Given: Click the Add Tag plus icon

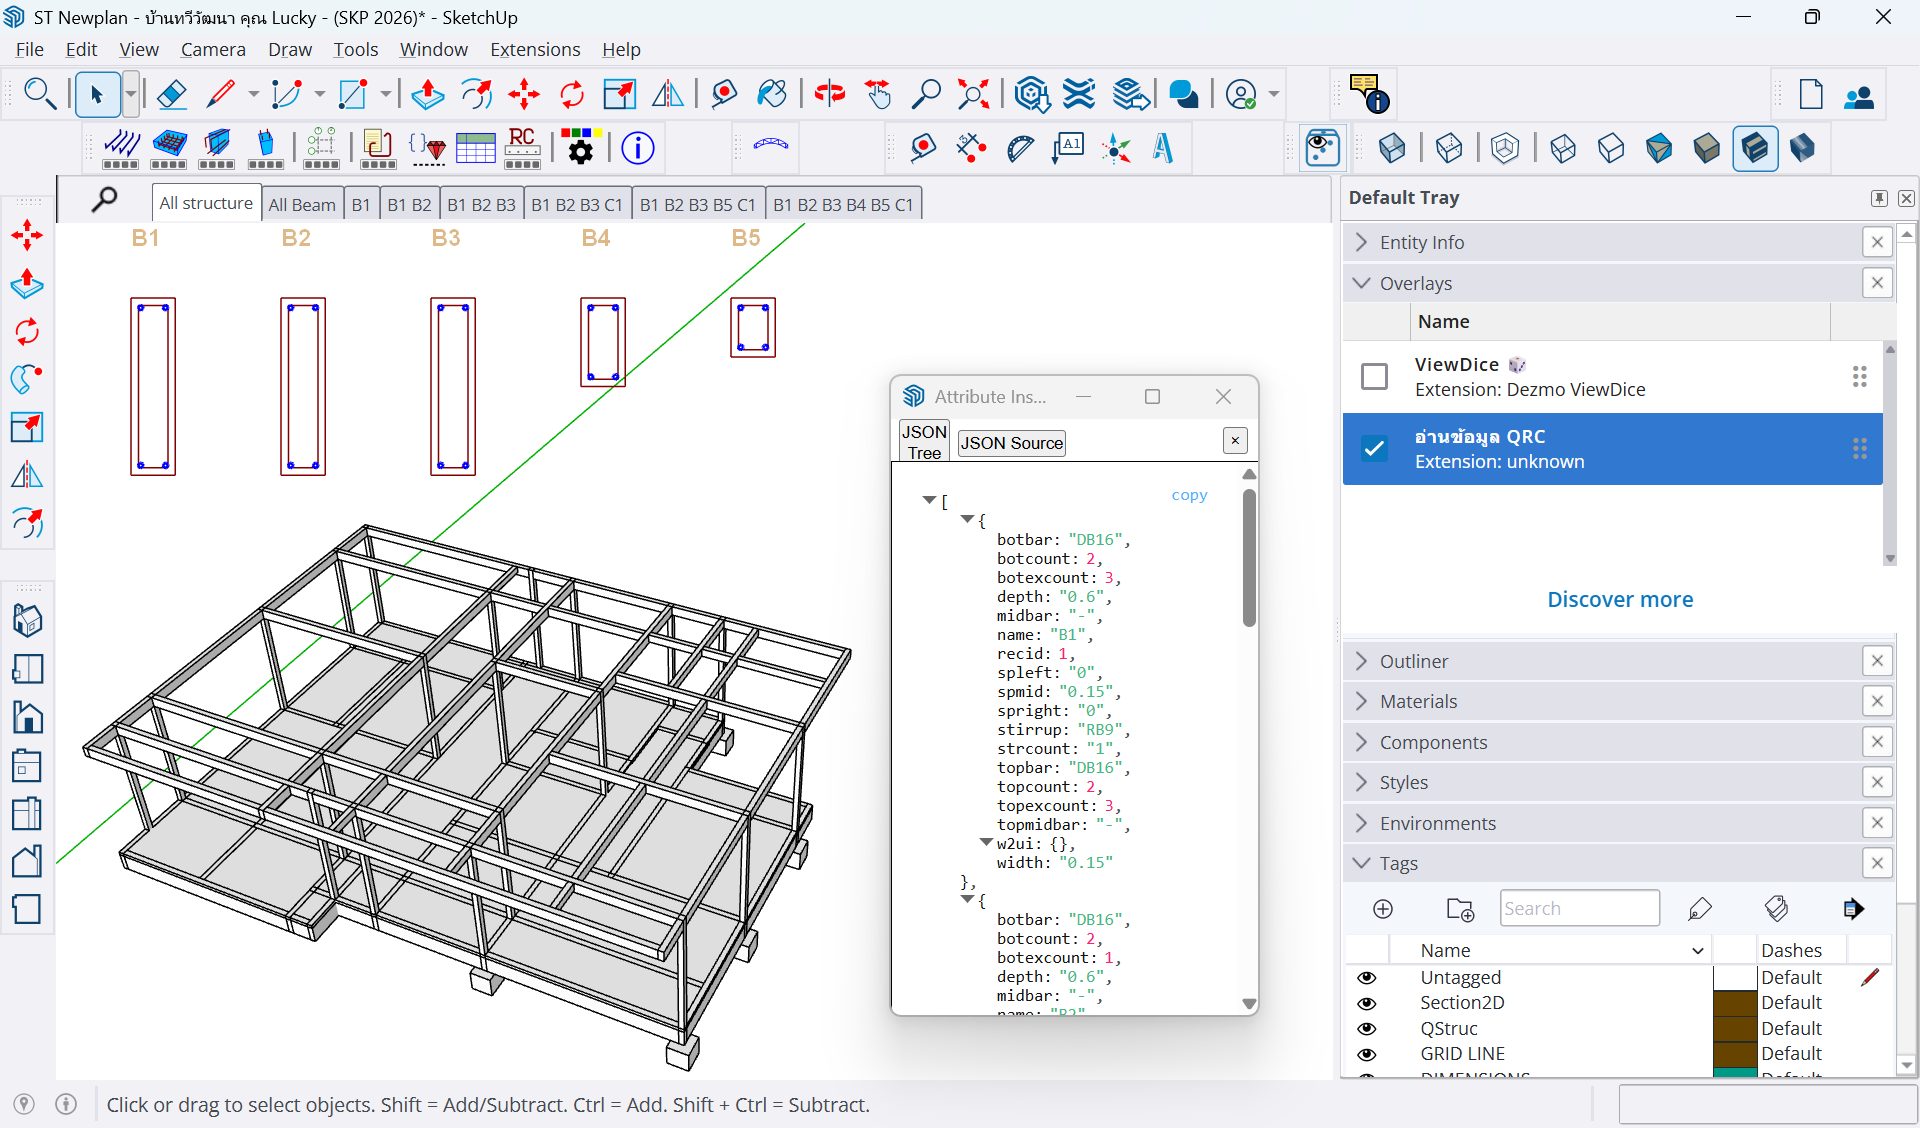Looking at the screenshot, I should pos(1383,909).
